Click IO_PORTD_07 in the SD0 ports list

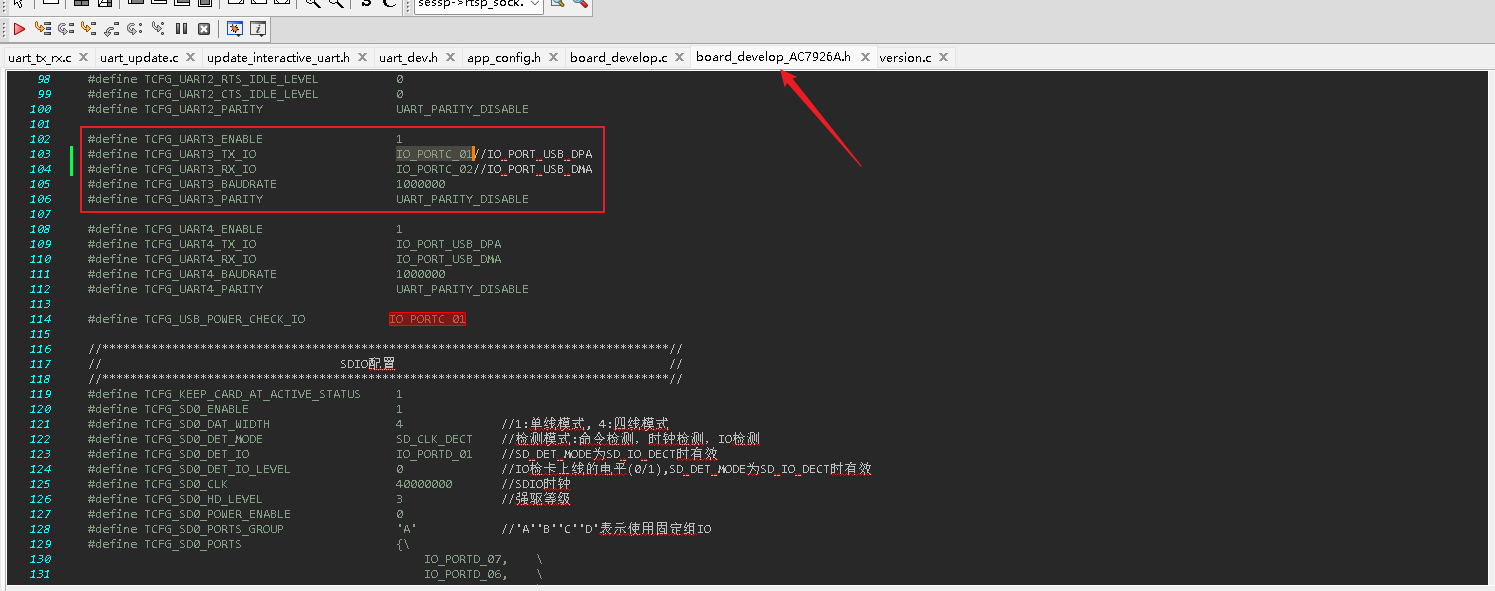462,559
